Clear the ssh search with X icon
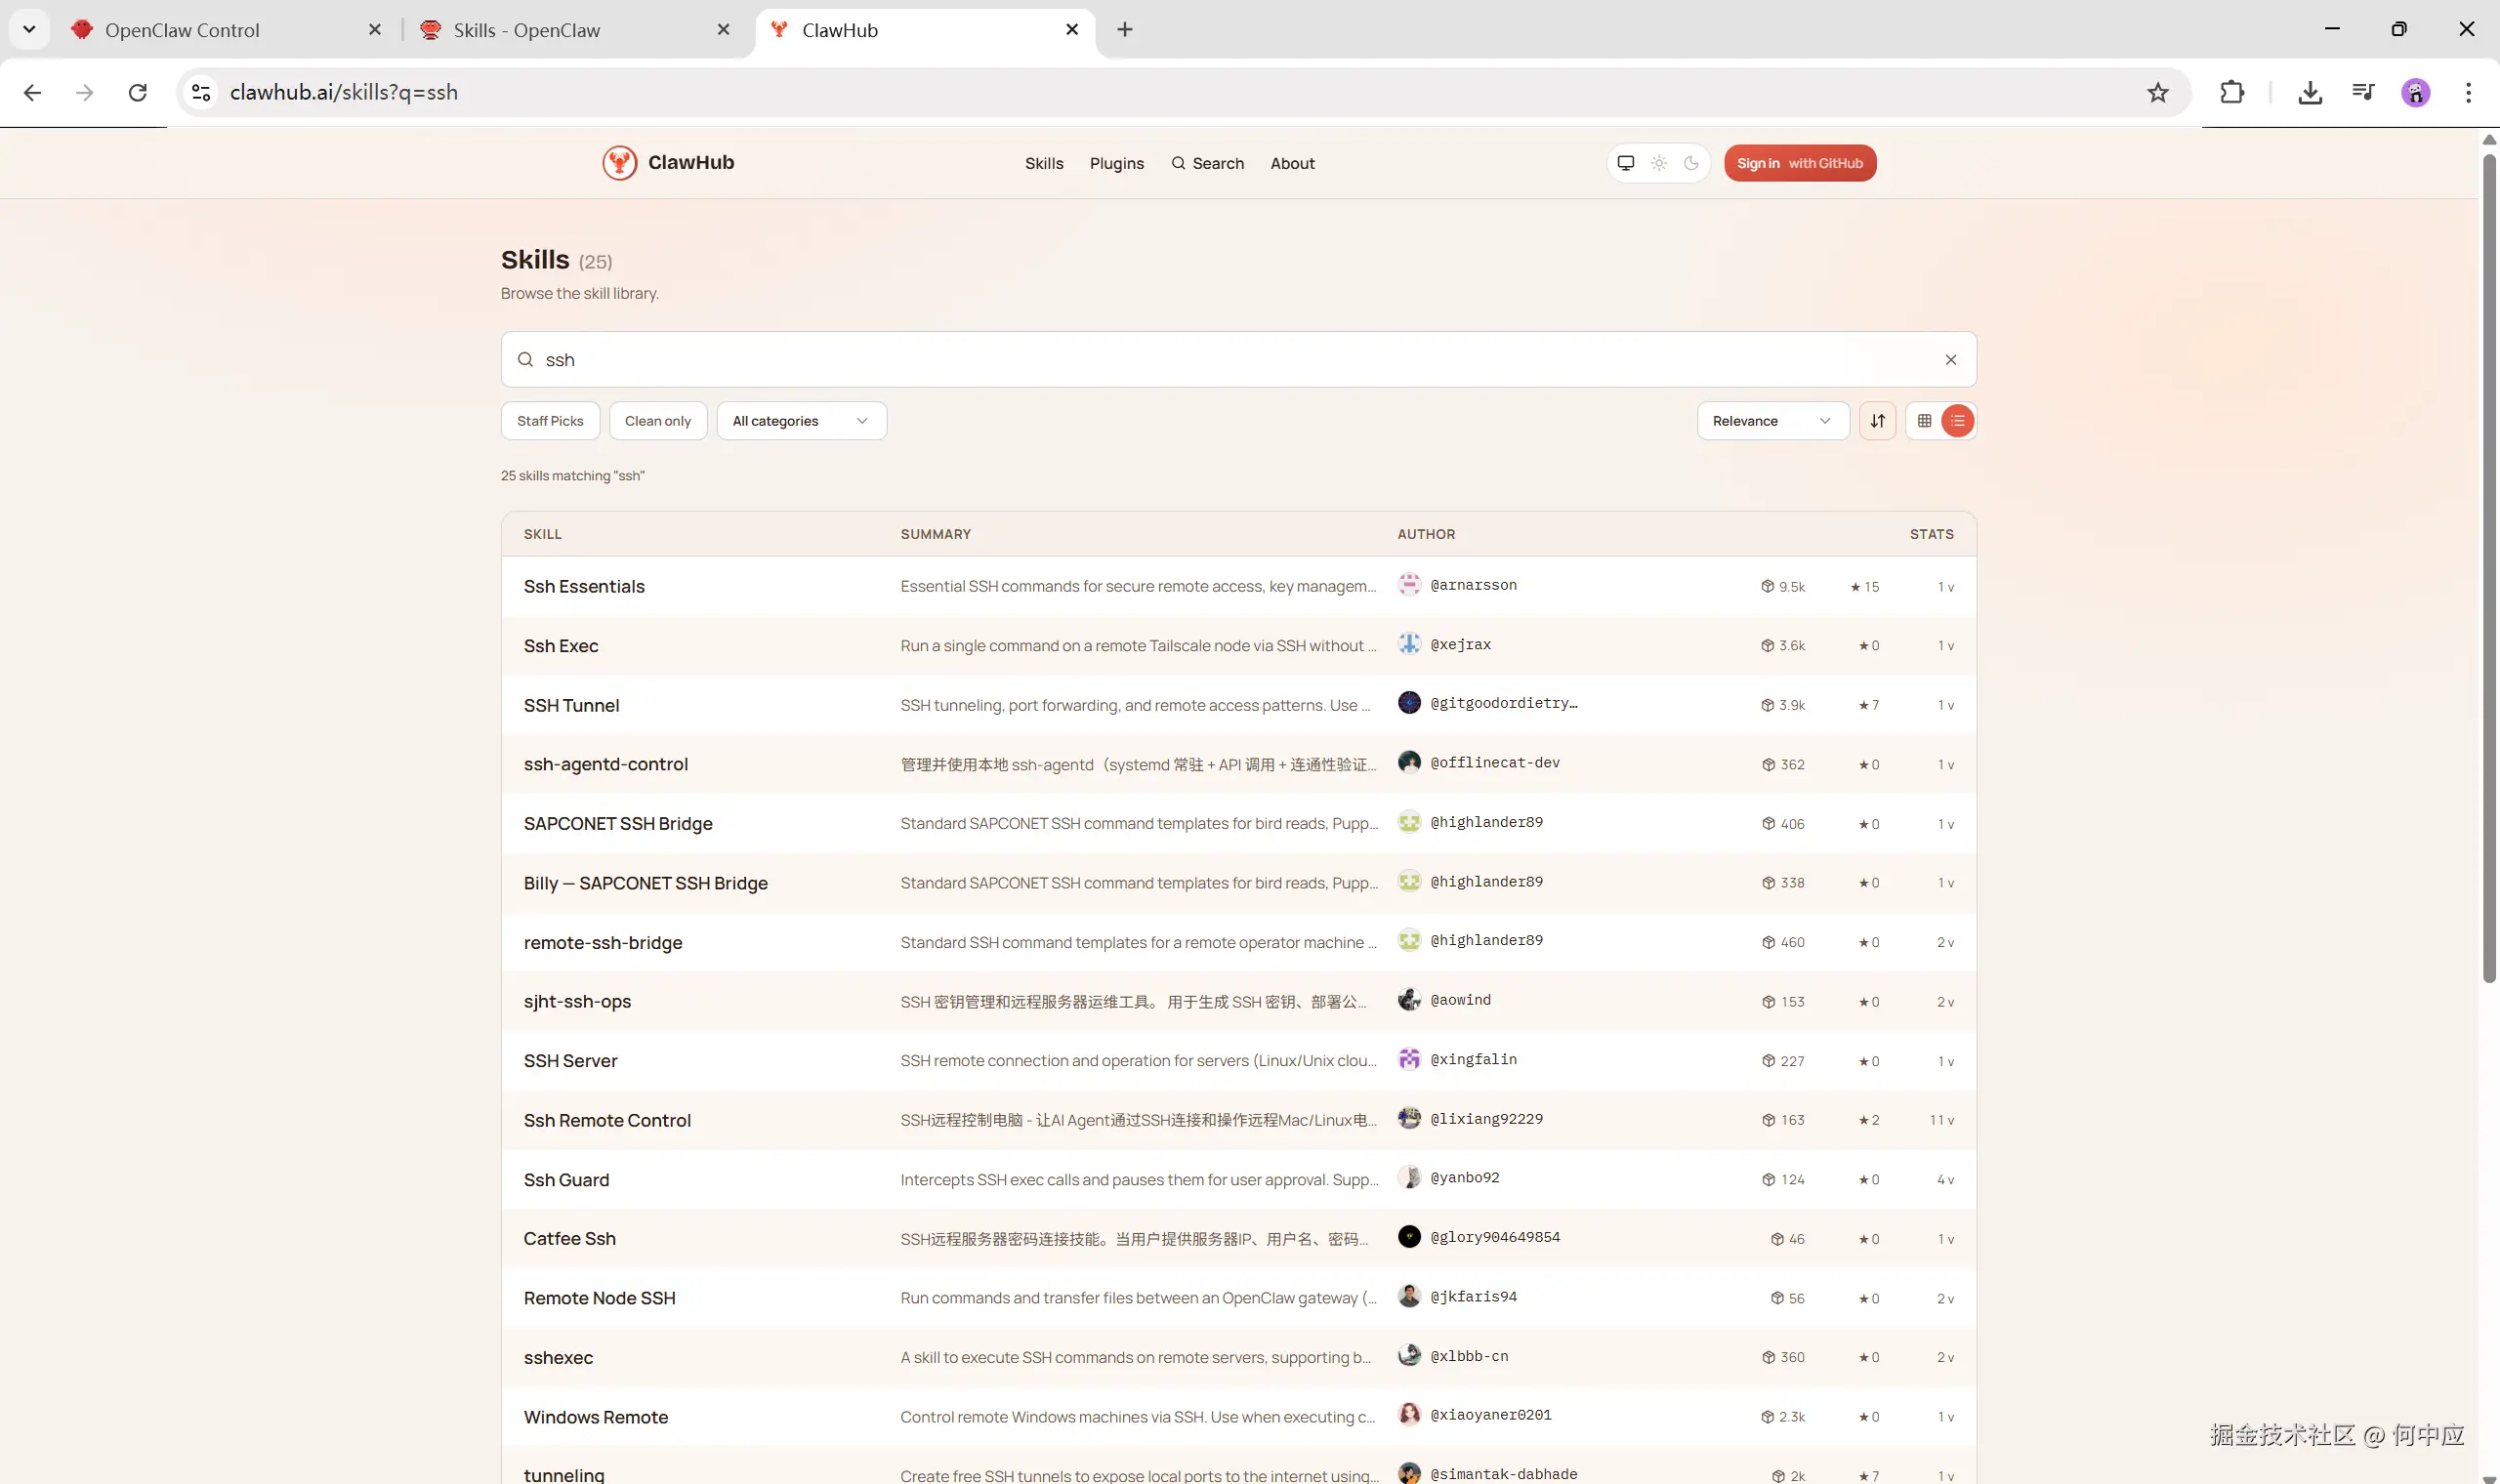Image resolution: width=2500 pixels, height=1484 pixels. pyautogui.click(x=1950, y=360)
